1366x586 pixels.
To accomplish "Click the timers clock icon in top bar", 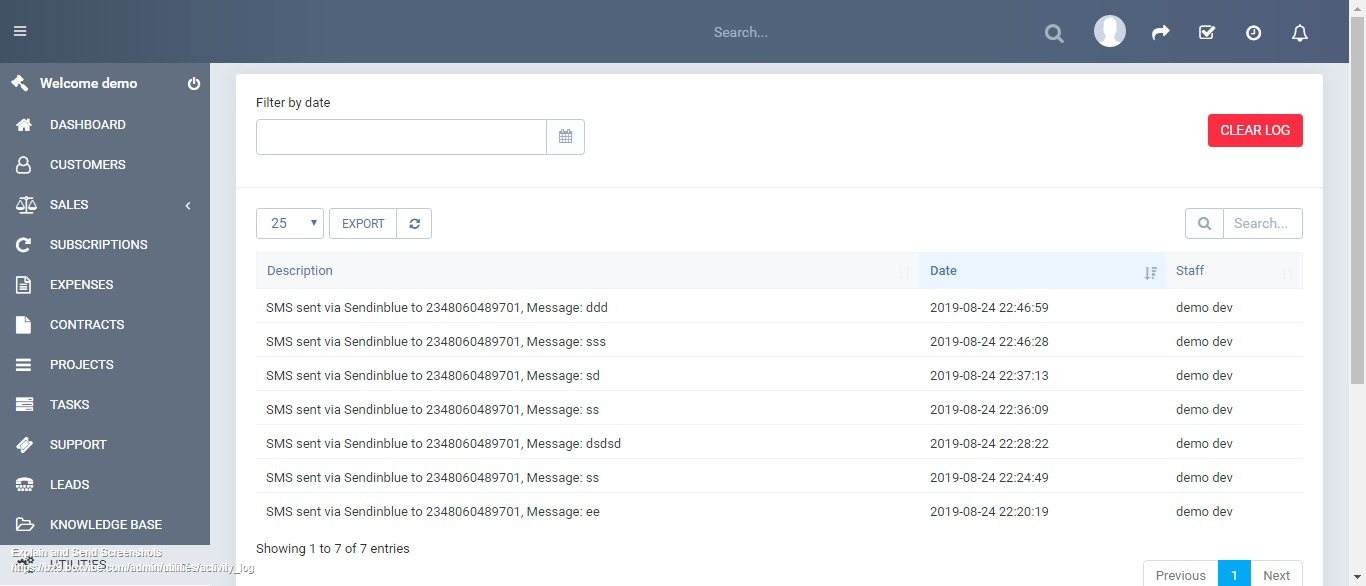I will coord(1253,32).
